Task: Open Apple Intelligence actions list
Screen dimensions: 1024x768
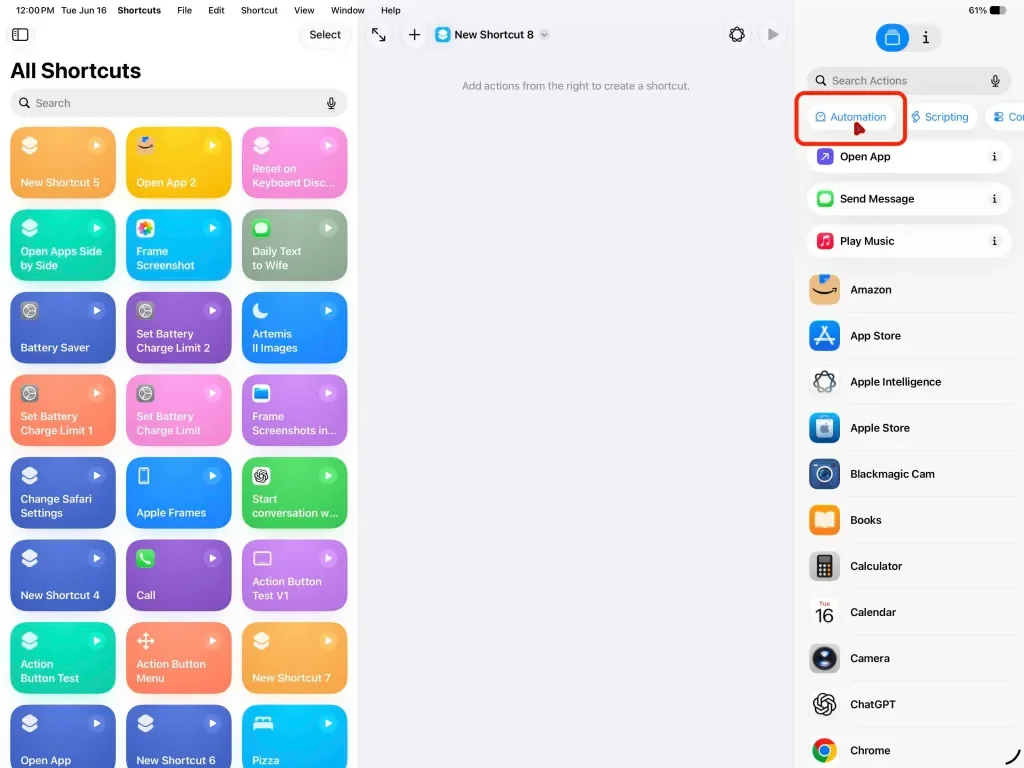Action: [912, 382]
